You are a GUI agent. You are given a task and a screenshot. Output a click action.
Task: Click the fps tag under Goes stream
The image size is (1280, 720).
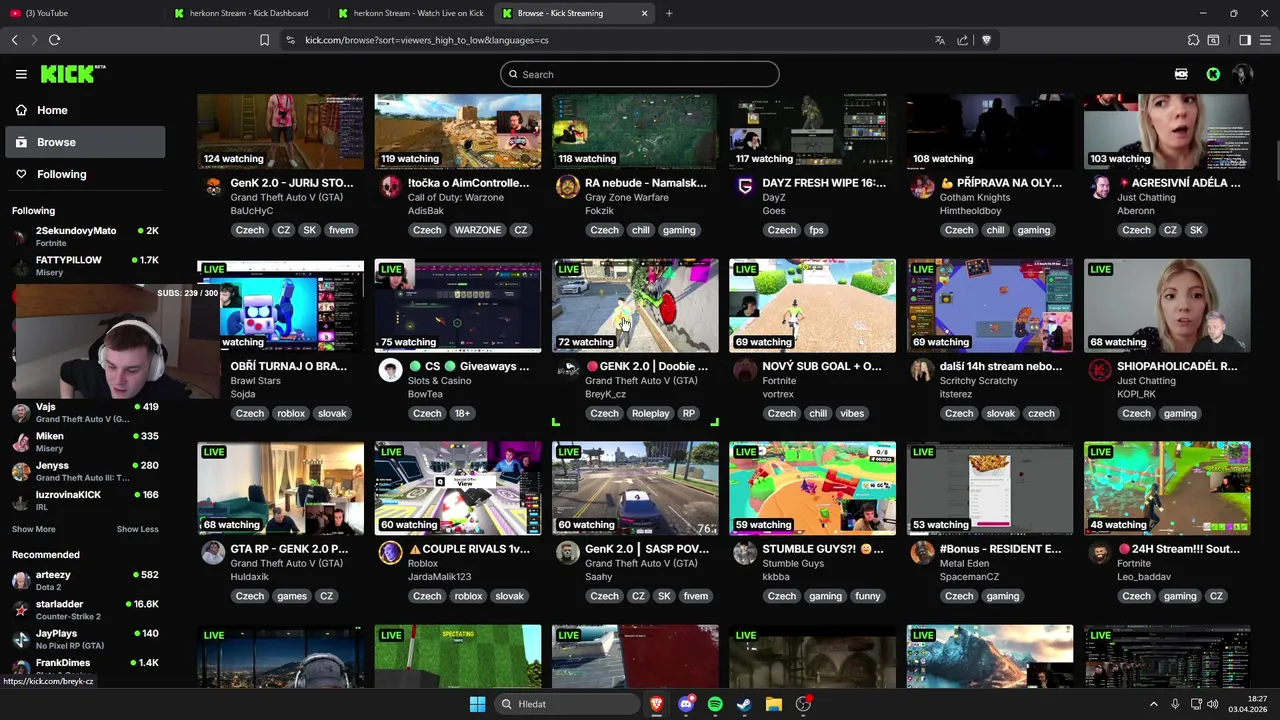[817, 230]
